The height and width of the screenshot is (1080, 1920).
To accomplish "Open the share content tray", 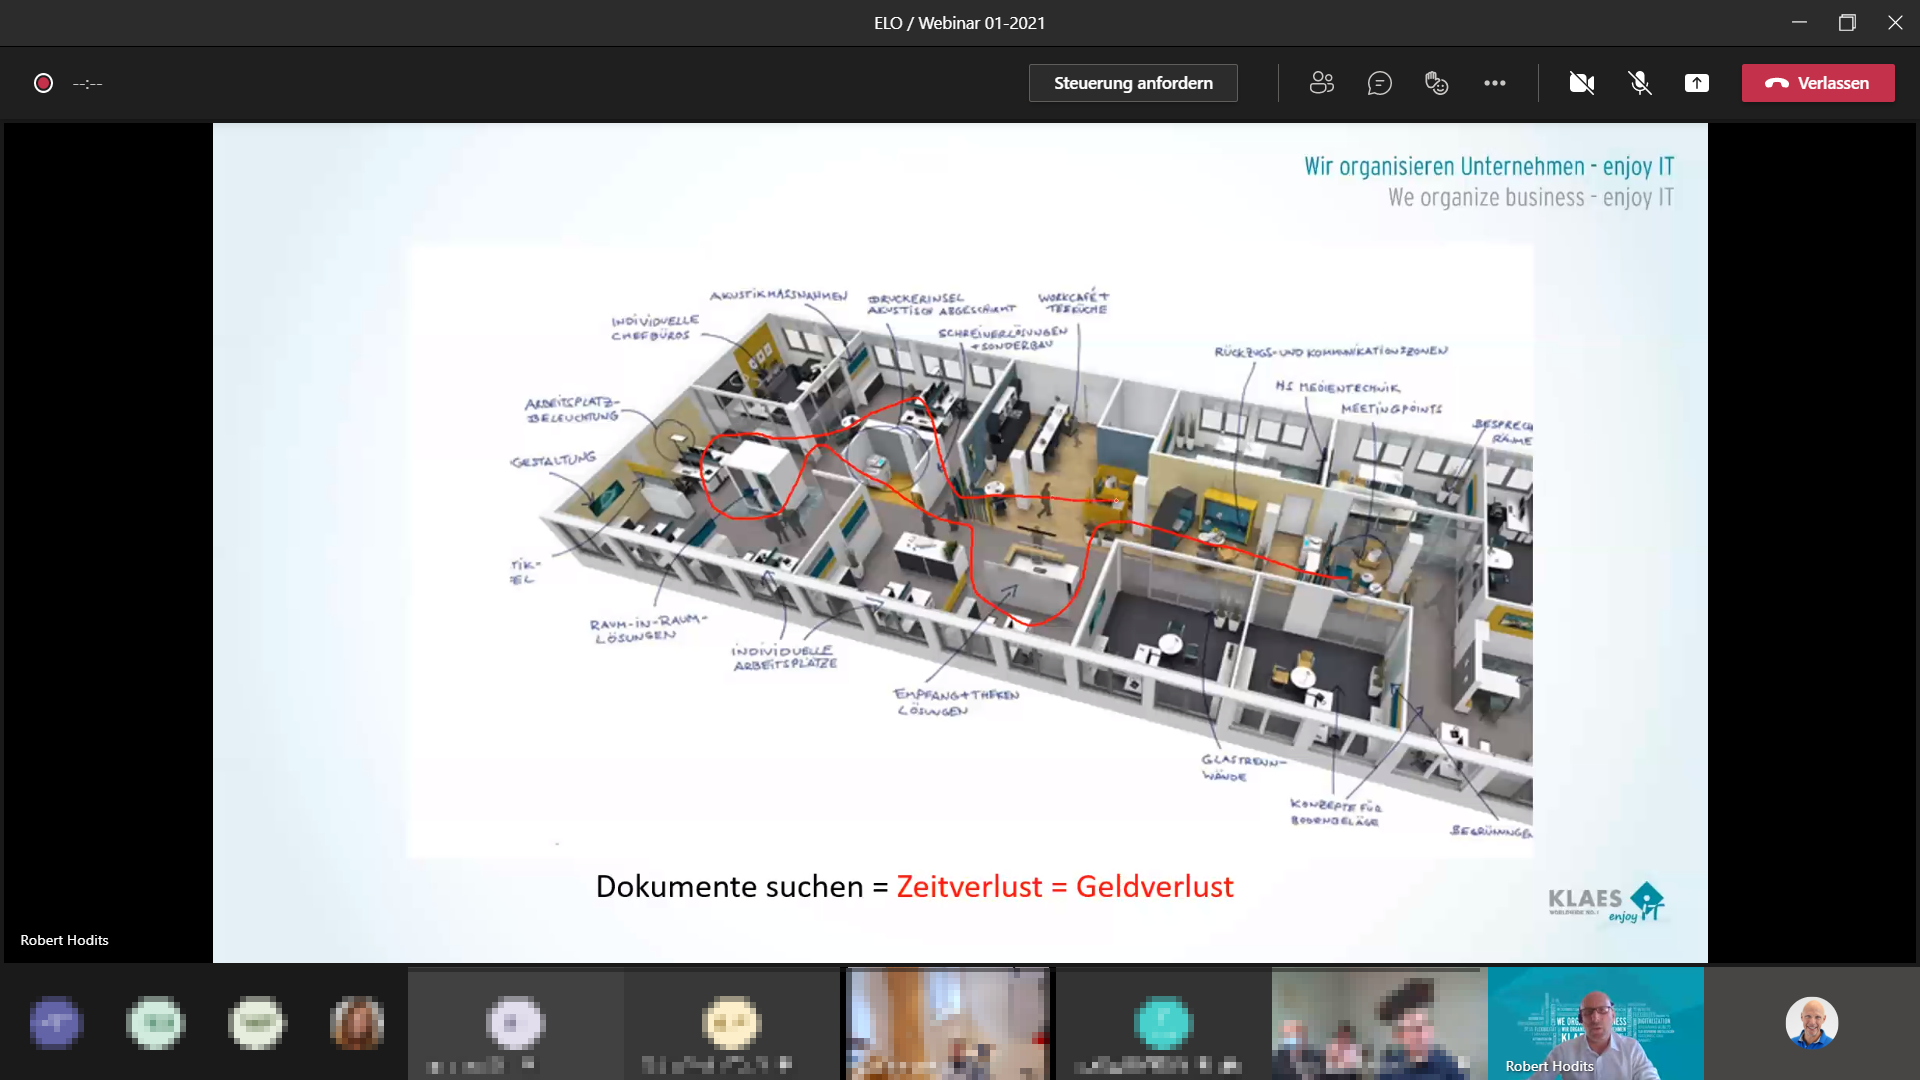I will click(1696, 83).
